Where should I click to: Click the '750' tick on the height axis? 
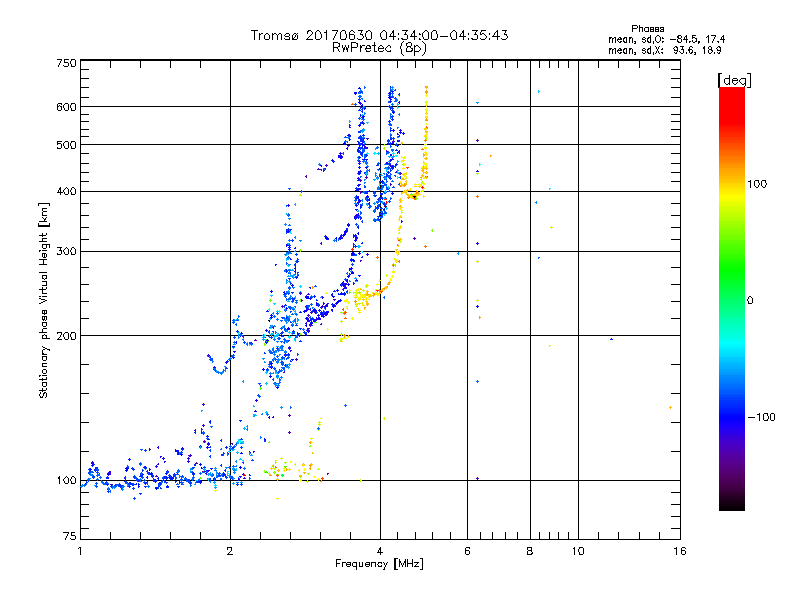click(66, 63)
